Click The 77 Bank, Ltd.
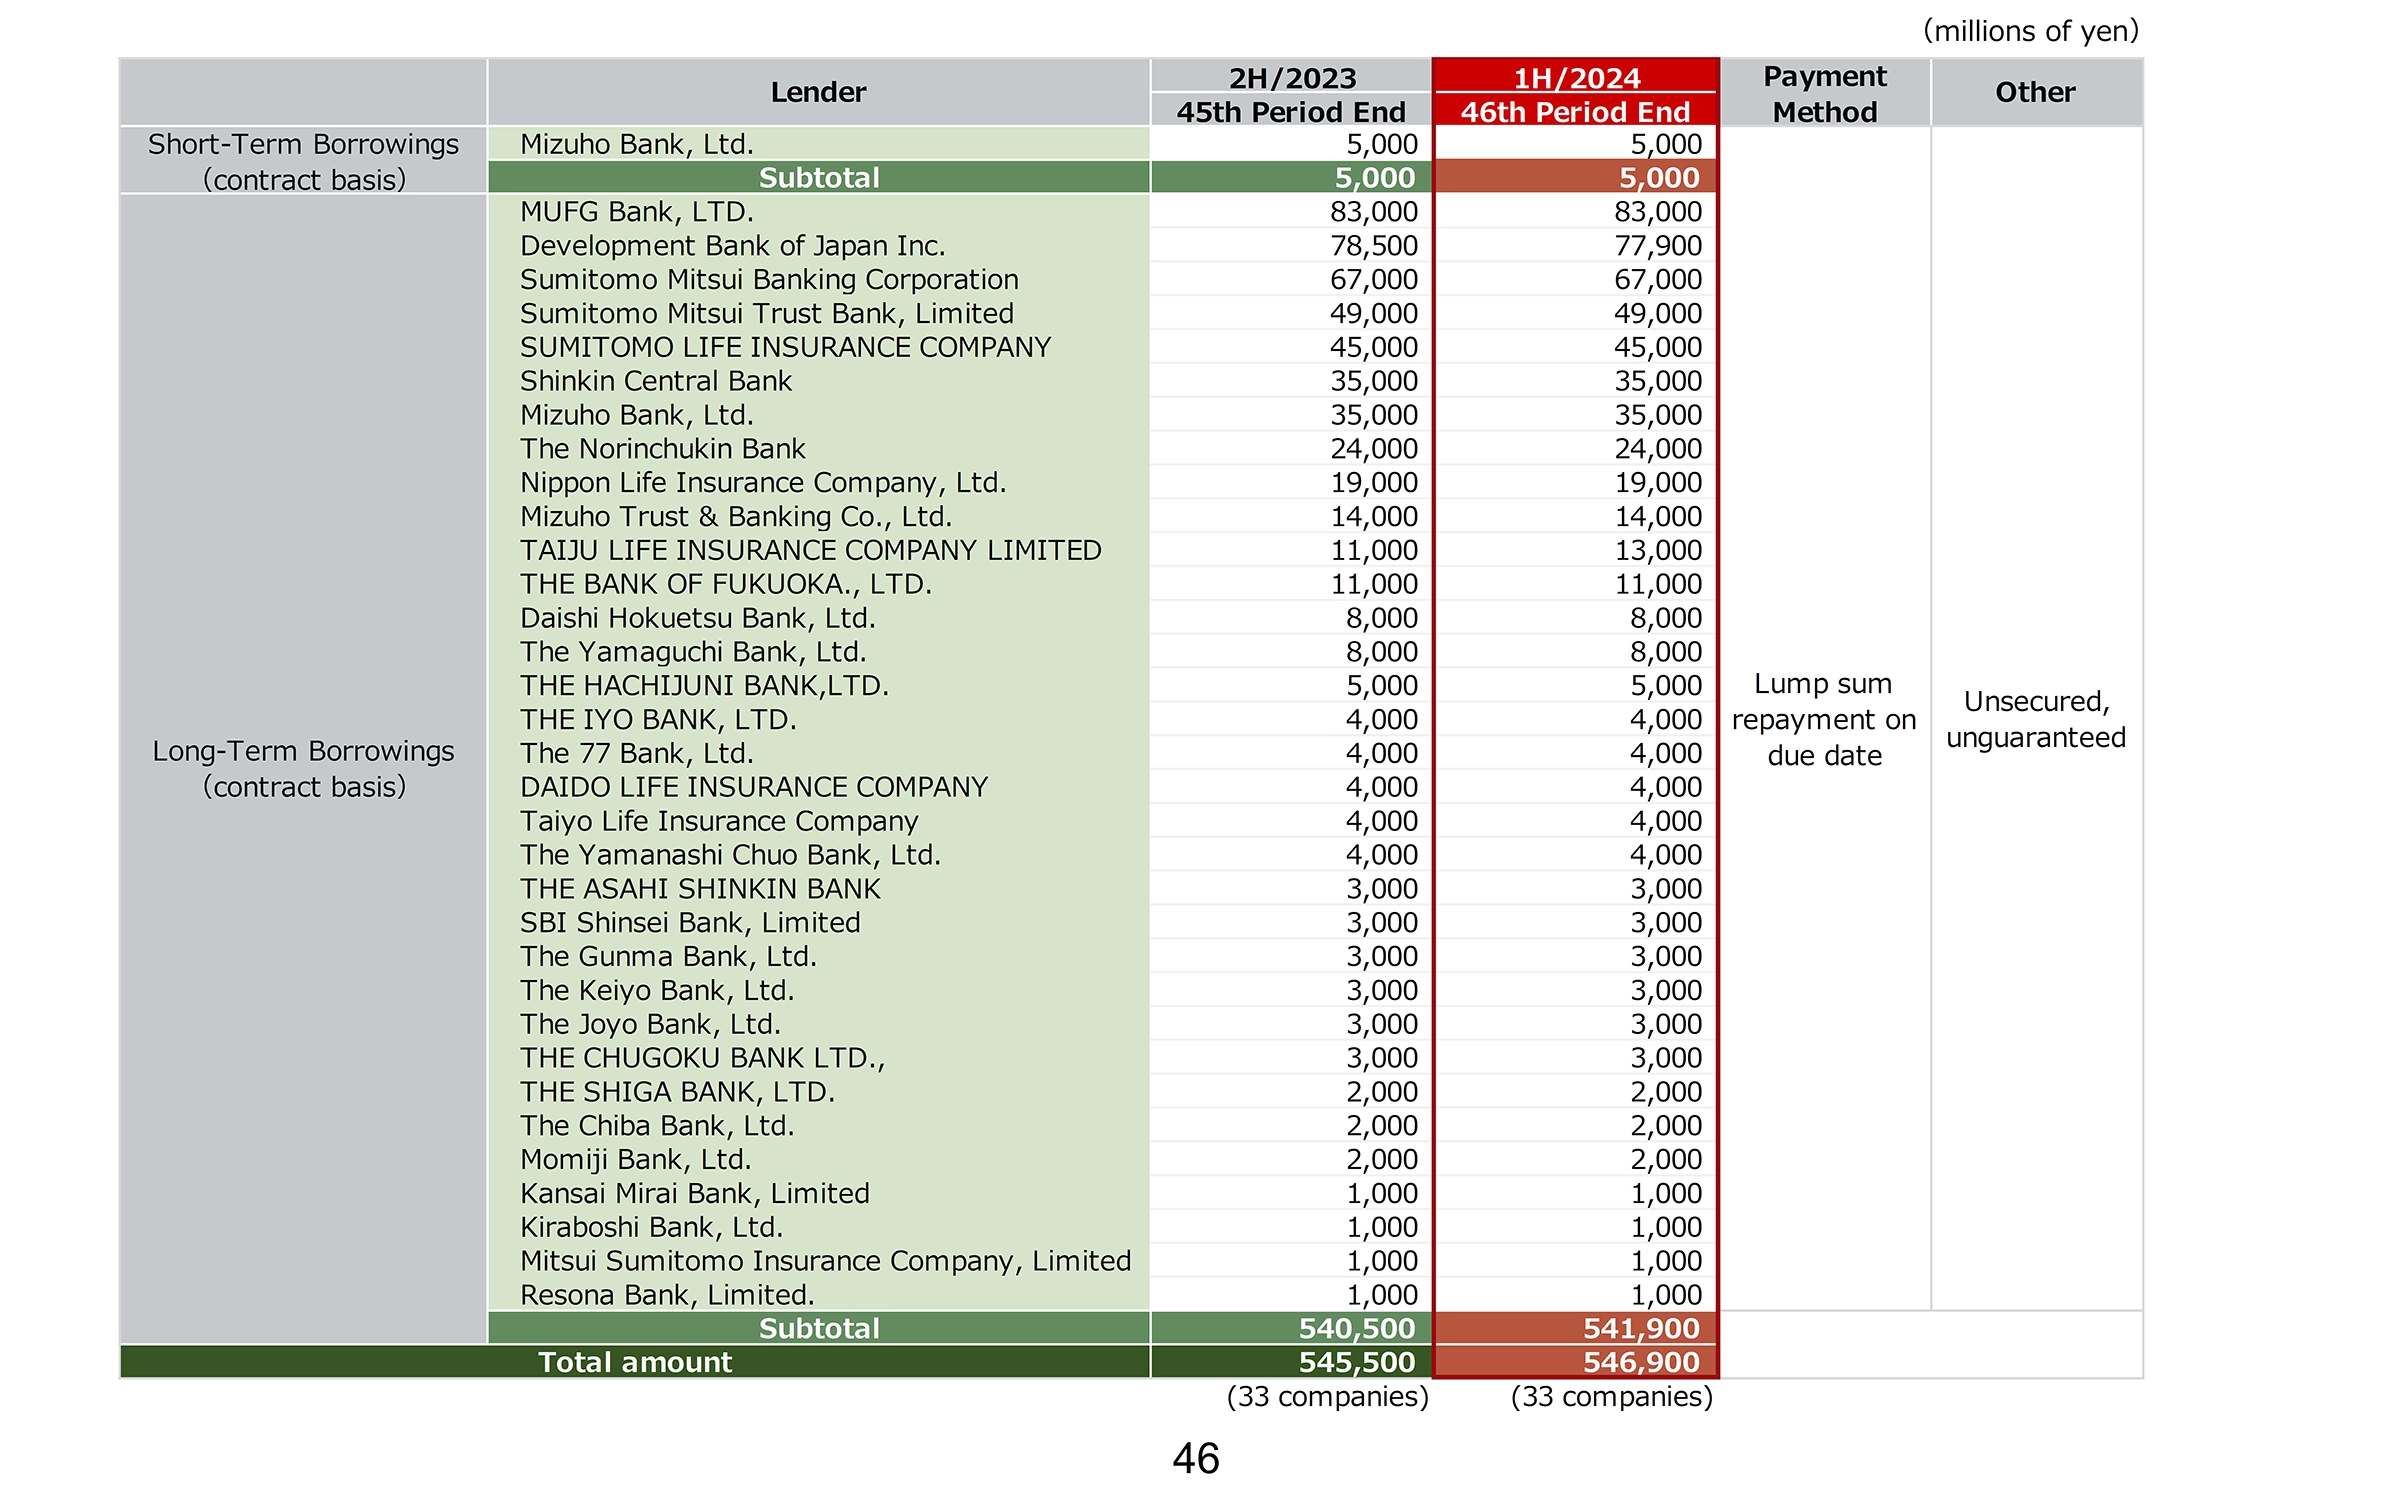The width and height of the screenshot is (2400, 1494). [636, 754]
